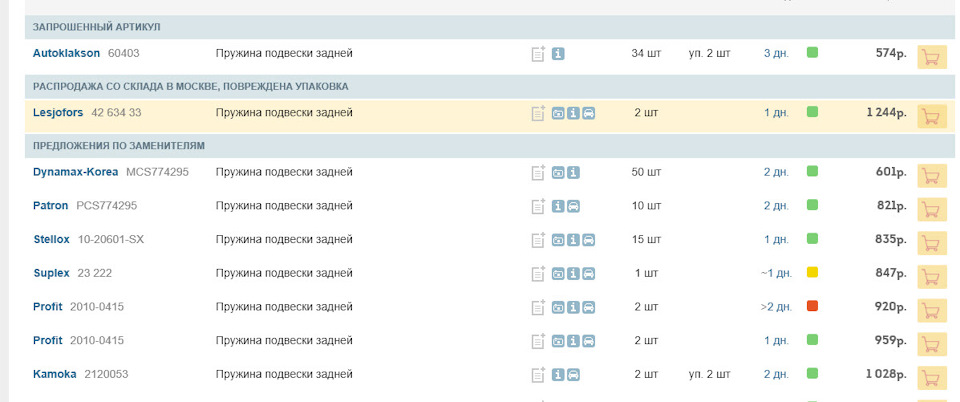This screenshot has width=960, height=402.
Task: Click note-list icon in Dynamax-Korea row
Action: [x=538, y=173]
